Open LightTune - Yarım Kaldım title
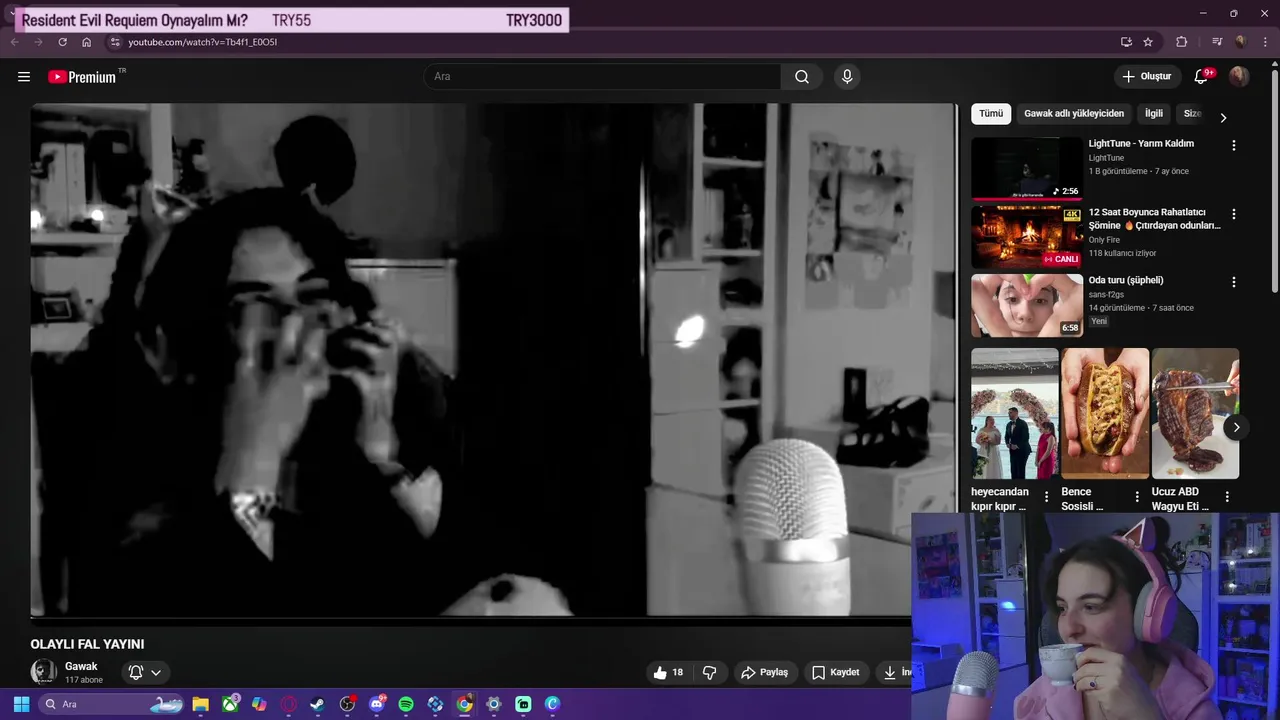 coord(1141,144)
